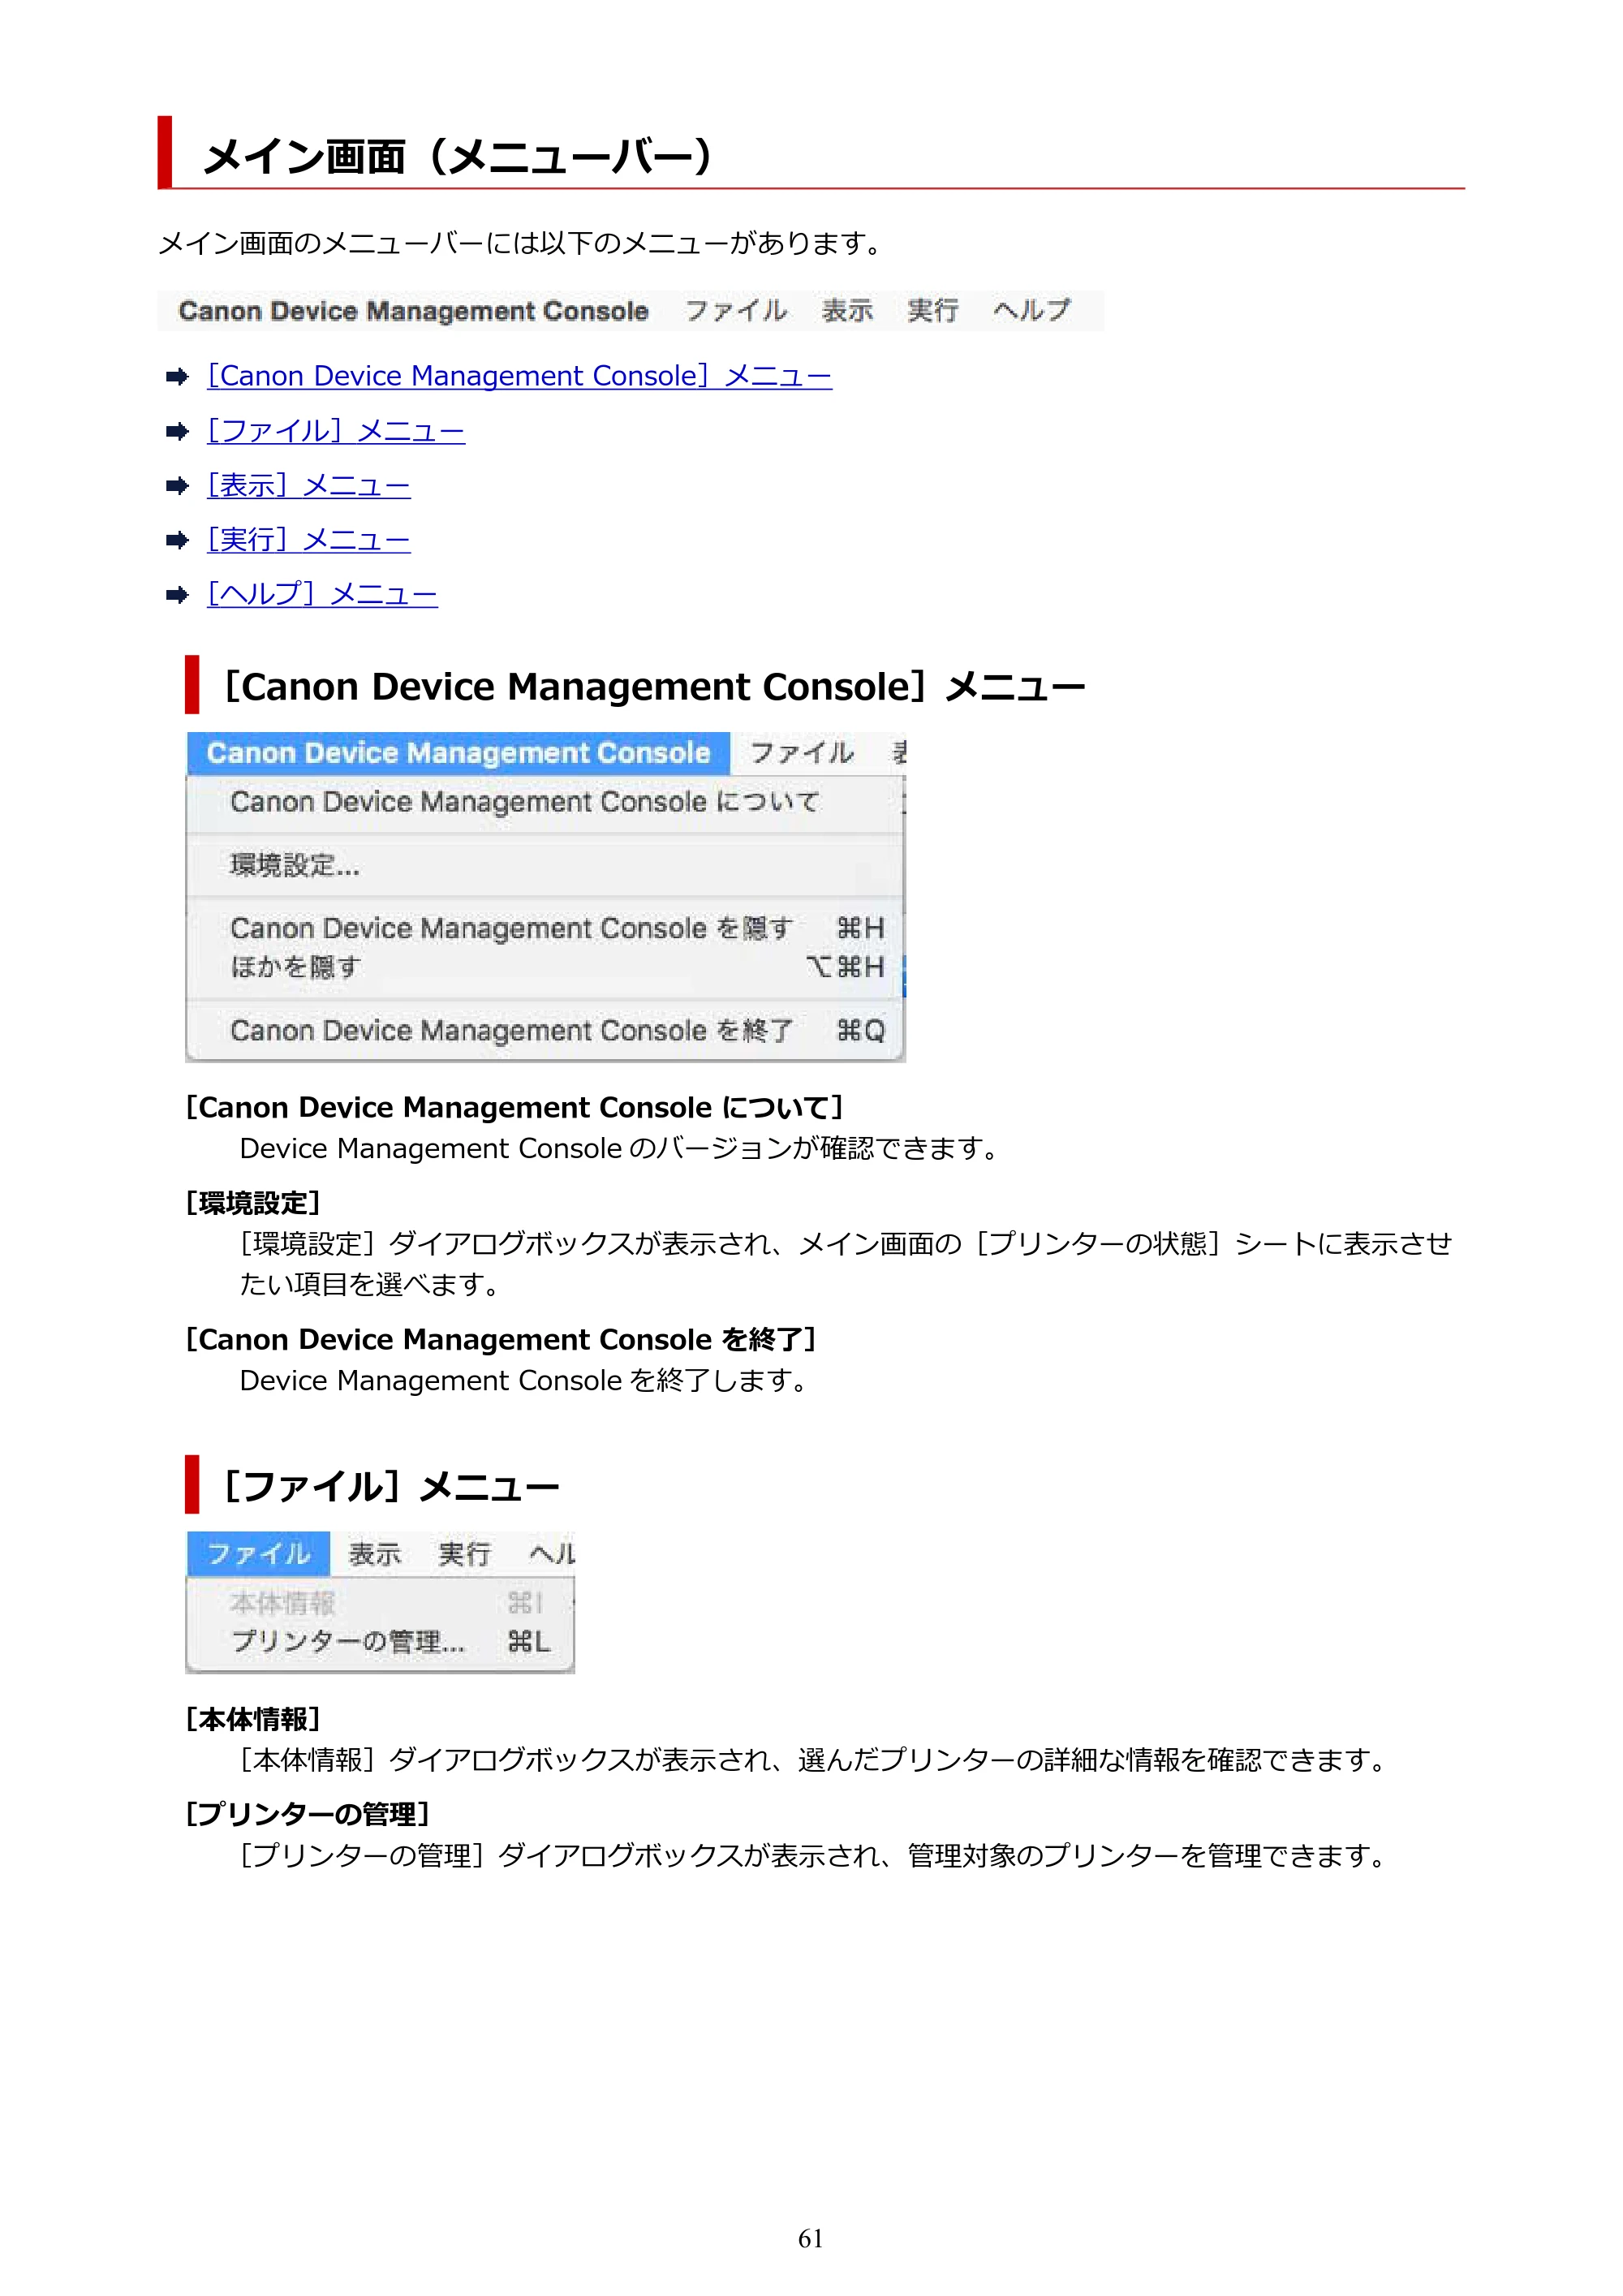The image size is (1623, 2296).
Task: Open ヘルプ in the top menu bar image
Action: click(1032, 311)
